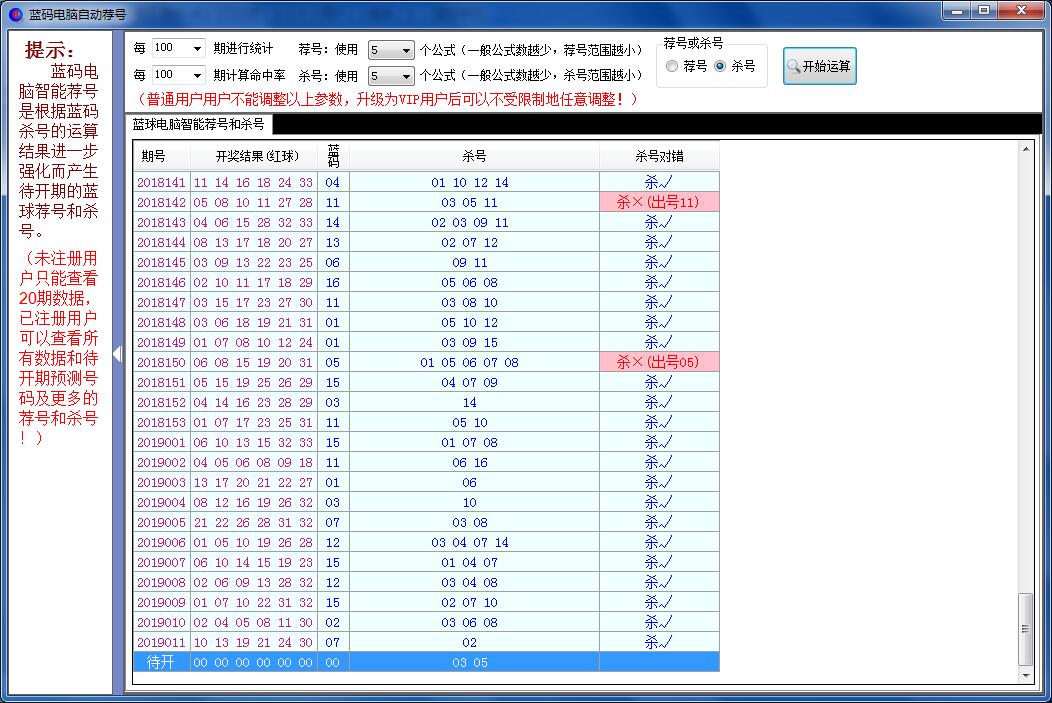Select the 荐号 radio button
1052x703 pixels.
point(670,66)
